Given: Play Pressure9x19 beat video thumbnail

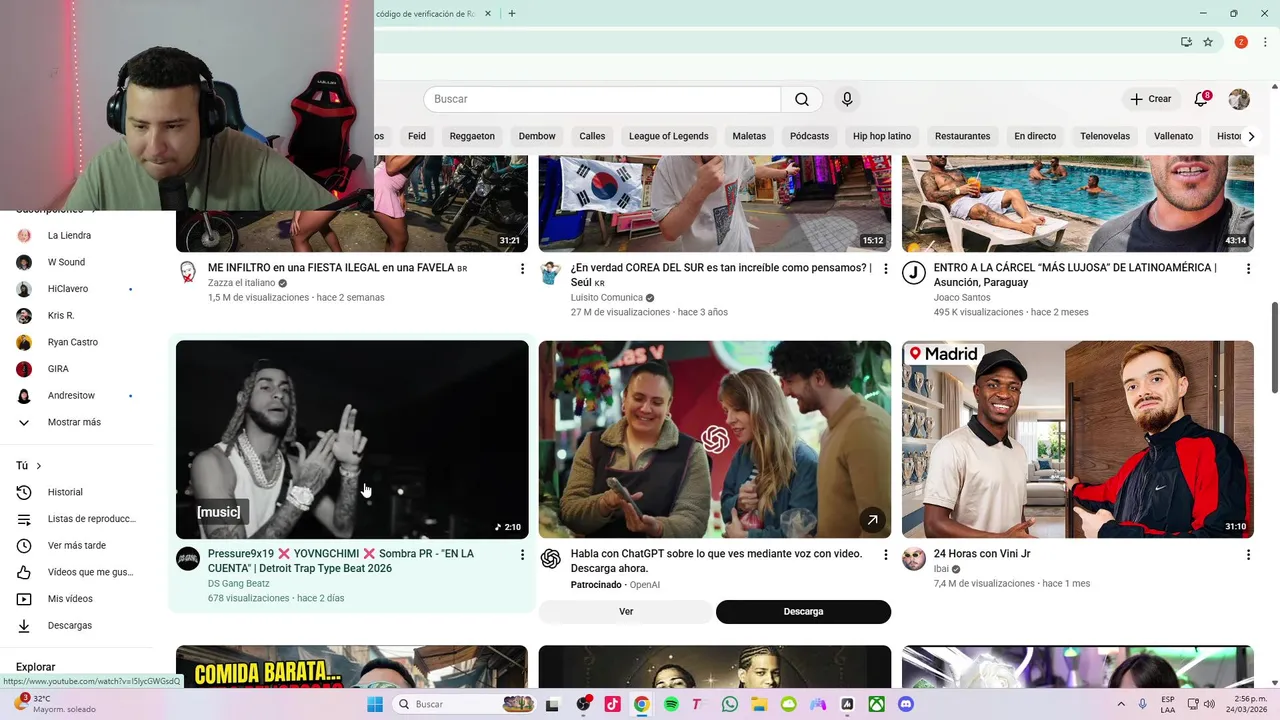Looking at the screenshot, I should coord(352,440).
